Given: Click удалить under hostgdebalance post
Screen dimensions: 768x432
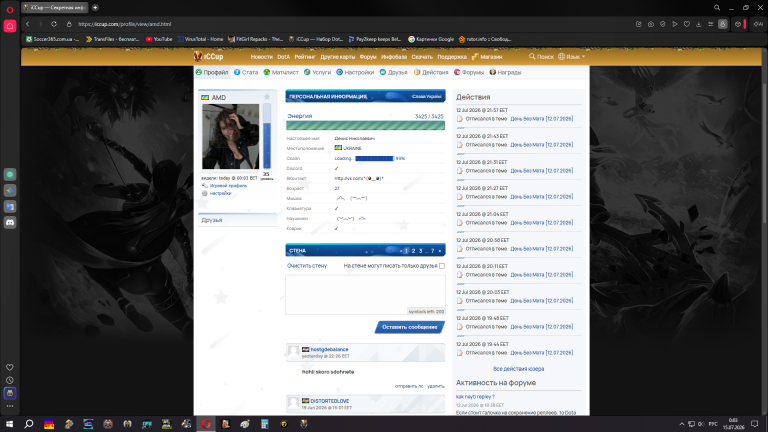Looking at the screenshot, I should (435, 386).
